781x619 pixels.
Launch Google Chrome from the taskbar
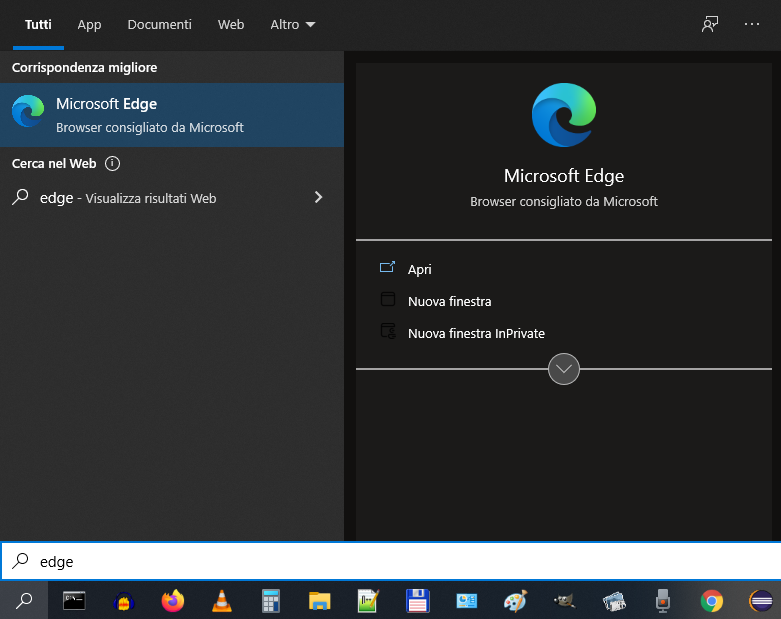tap(711, 601)
